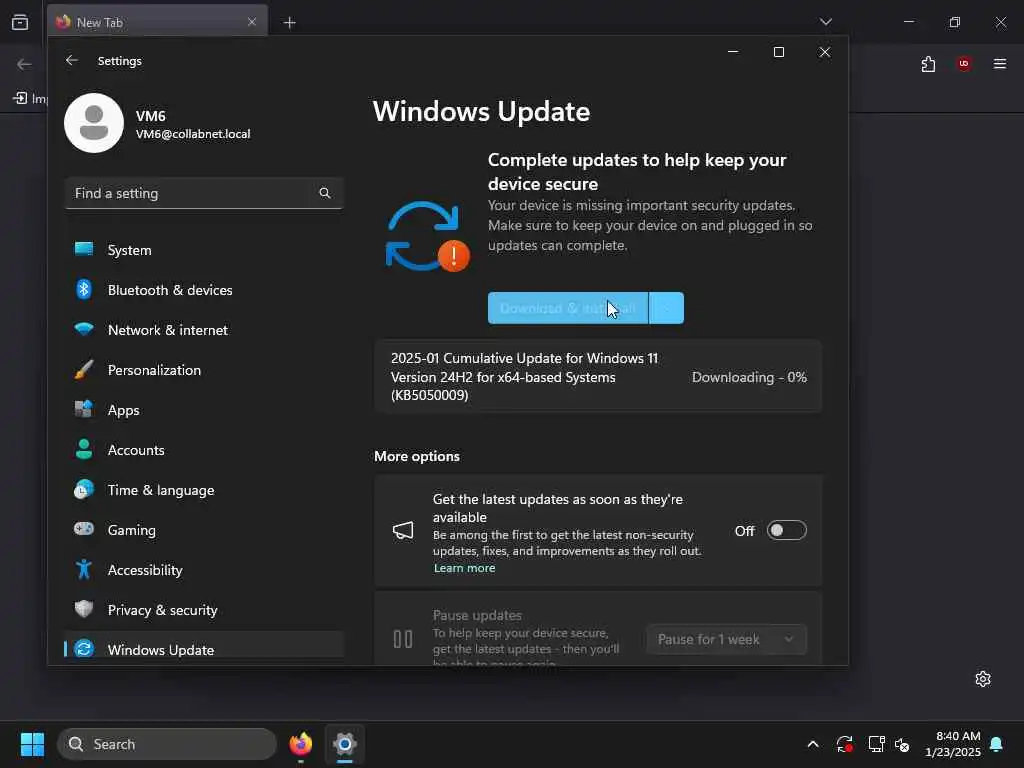The image size is (1024, 768).
Task: Click the KB5050009 cumulative update entry
Action: 598,377
